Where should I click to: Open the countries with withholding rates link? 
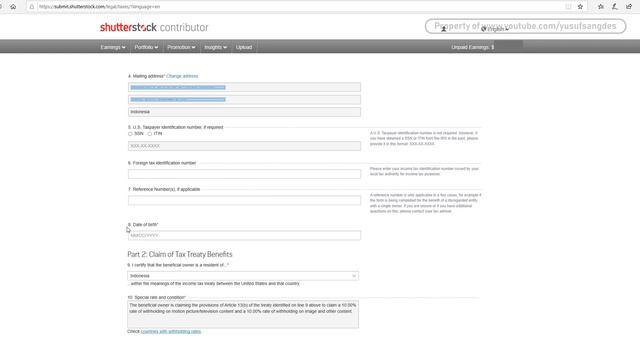point(171,331)
